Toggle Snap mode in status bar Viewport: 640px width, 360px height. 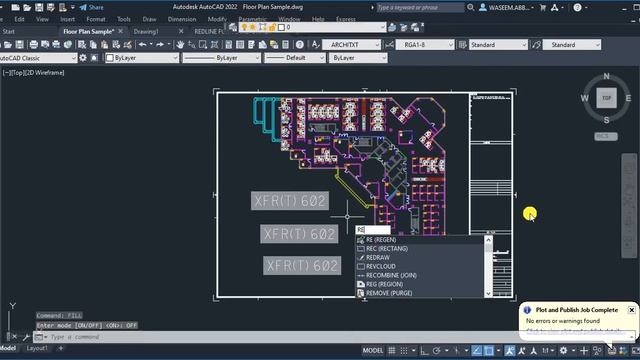pyautogui.click(x=404, y=351)
